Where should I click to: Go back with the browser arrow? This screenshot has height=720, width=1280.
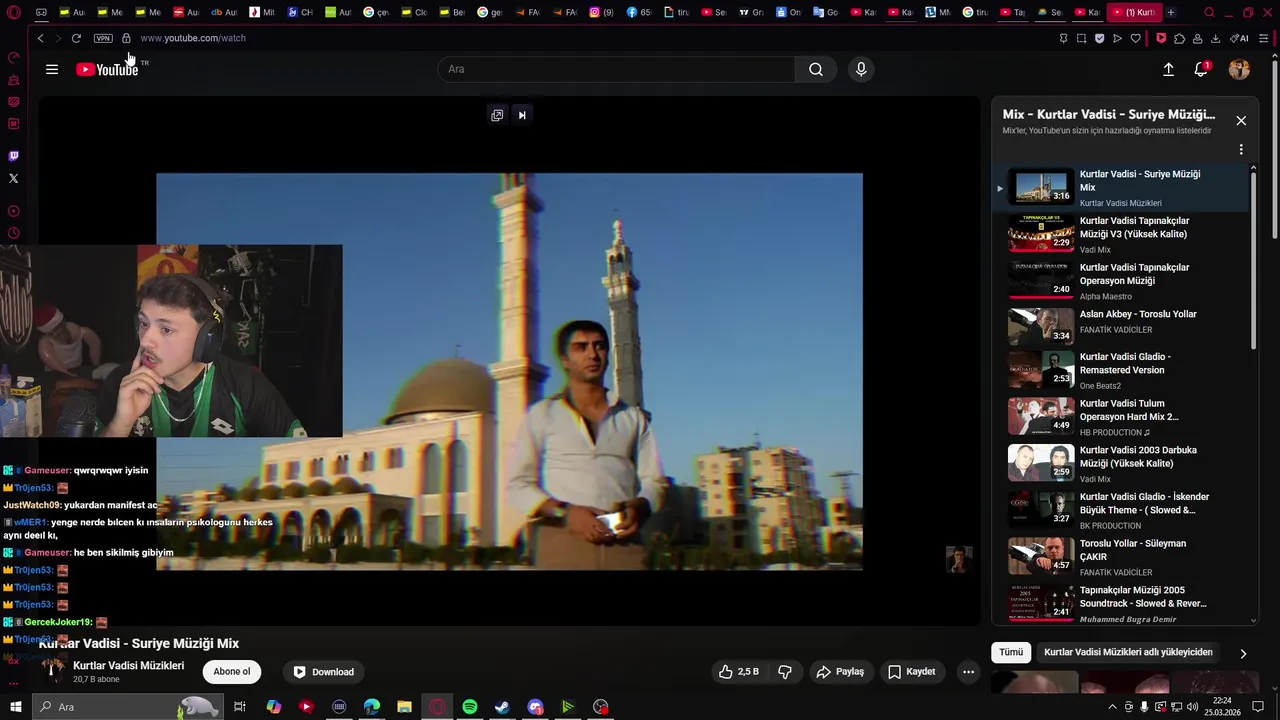point(40,38)
